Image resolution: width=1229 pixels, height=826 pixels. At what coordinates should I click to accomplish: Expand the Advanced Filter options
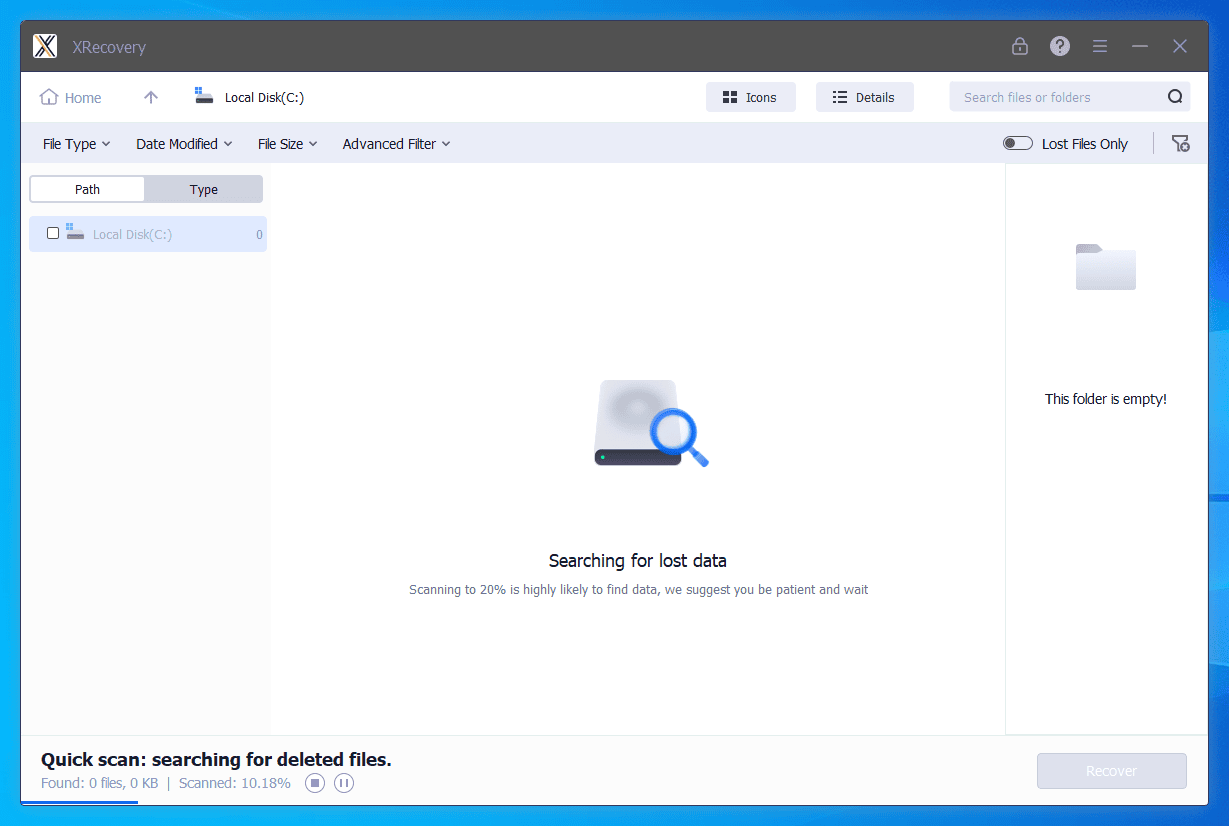[395, 143]
